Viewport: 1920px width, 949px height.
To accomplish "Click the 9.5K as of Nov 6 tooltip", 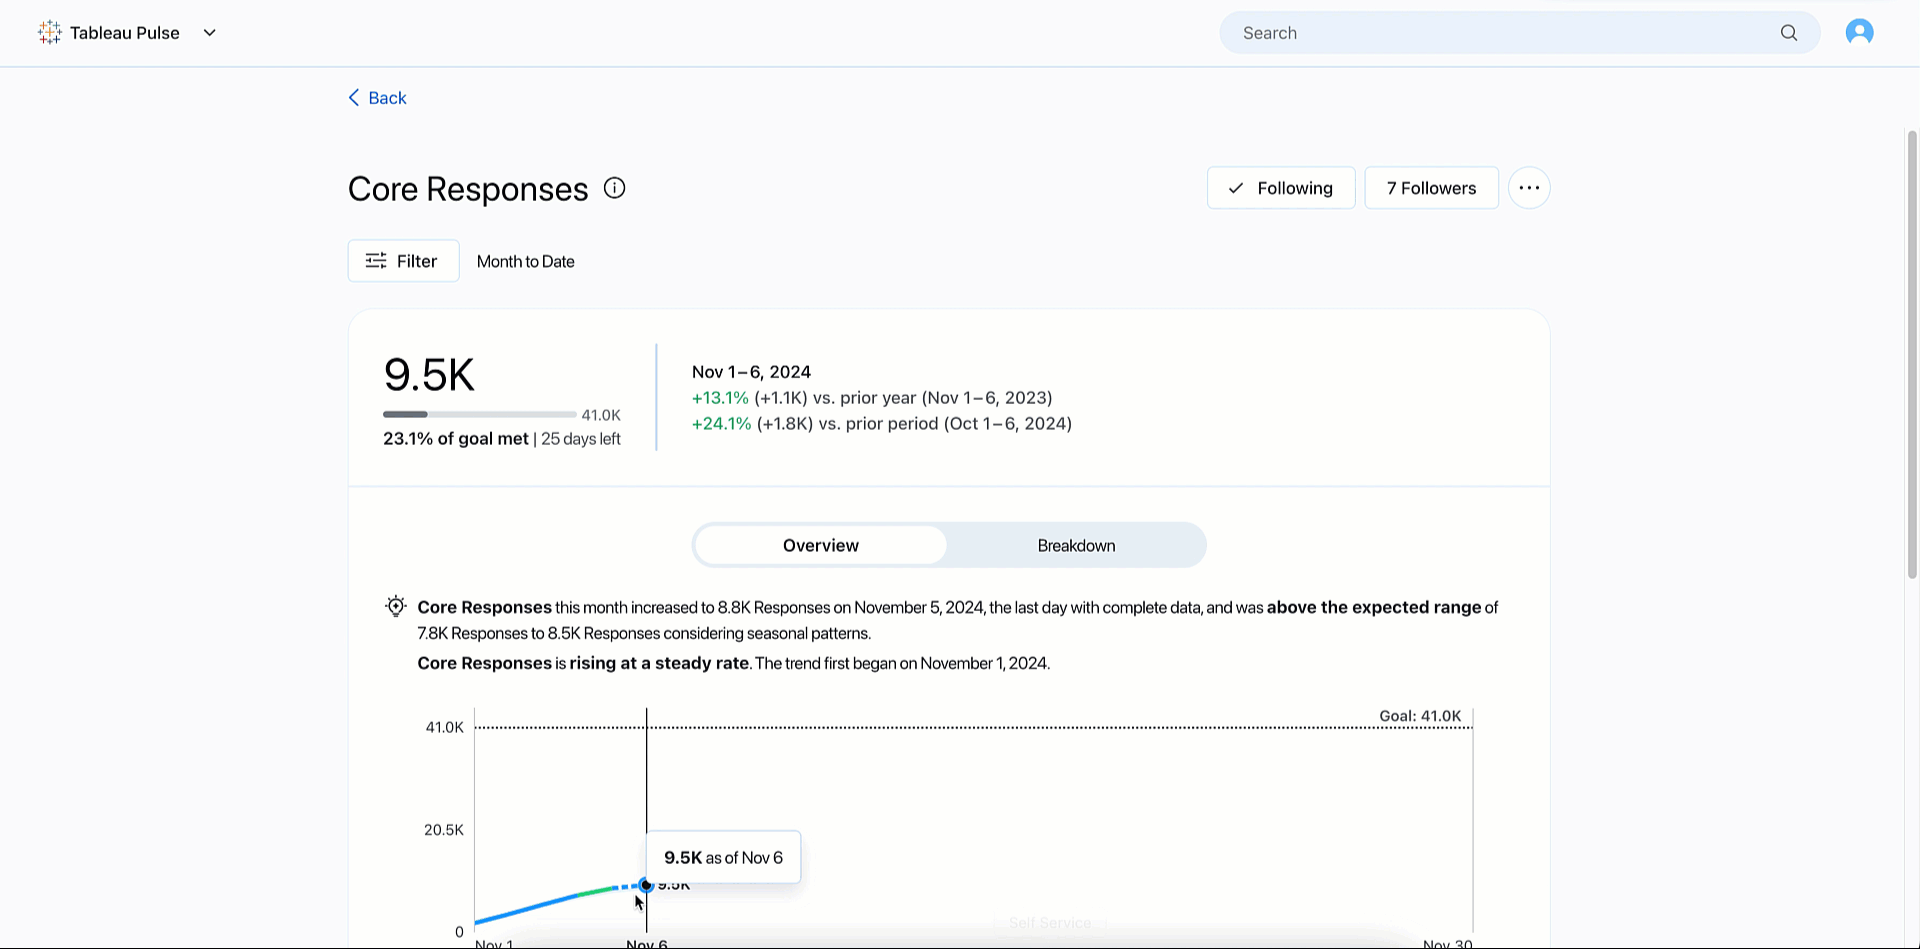I will point(723,858).
